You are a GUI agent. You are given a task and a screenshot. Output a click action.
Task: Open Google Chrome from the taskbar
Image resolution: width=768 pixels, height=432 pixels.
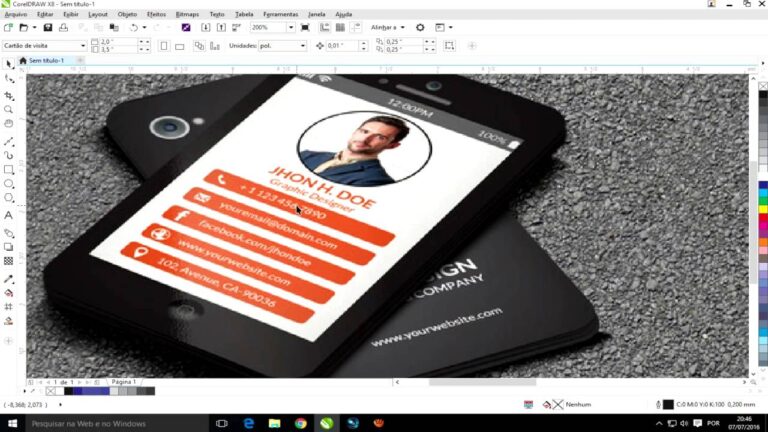(x=300, y=423)
